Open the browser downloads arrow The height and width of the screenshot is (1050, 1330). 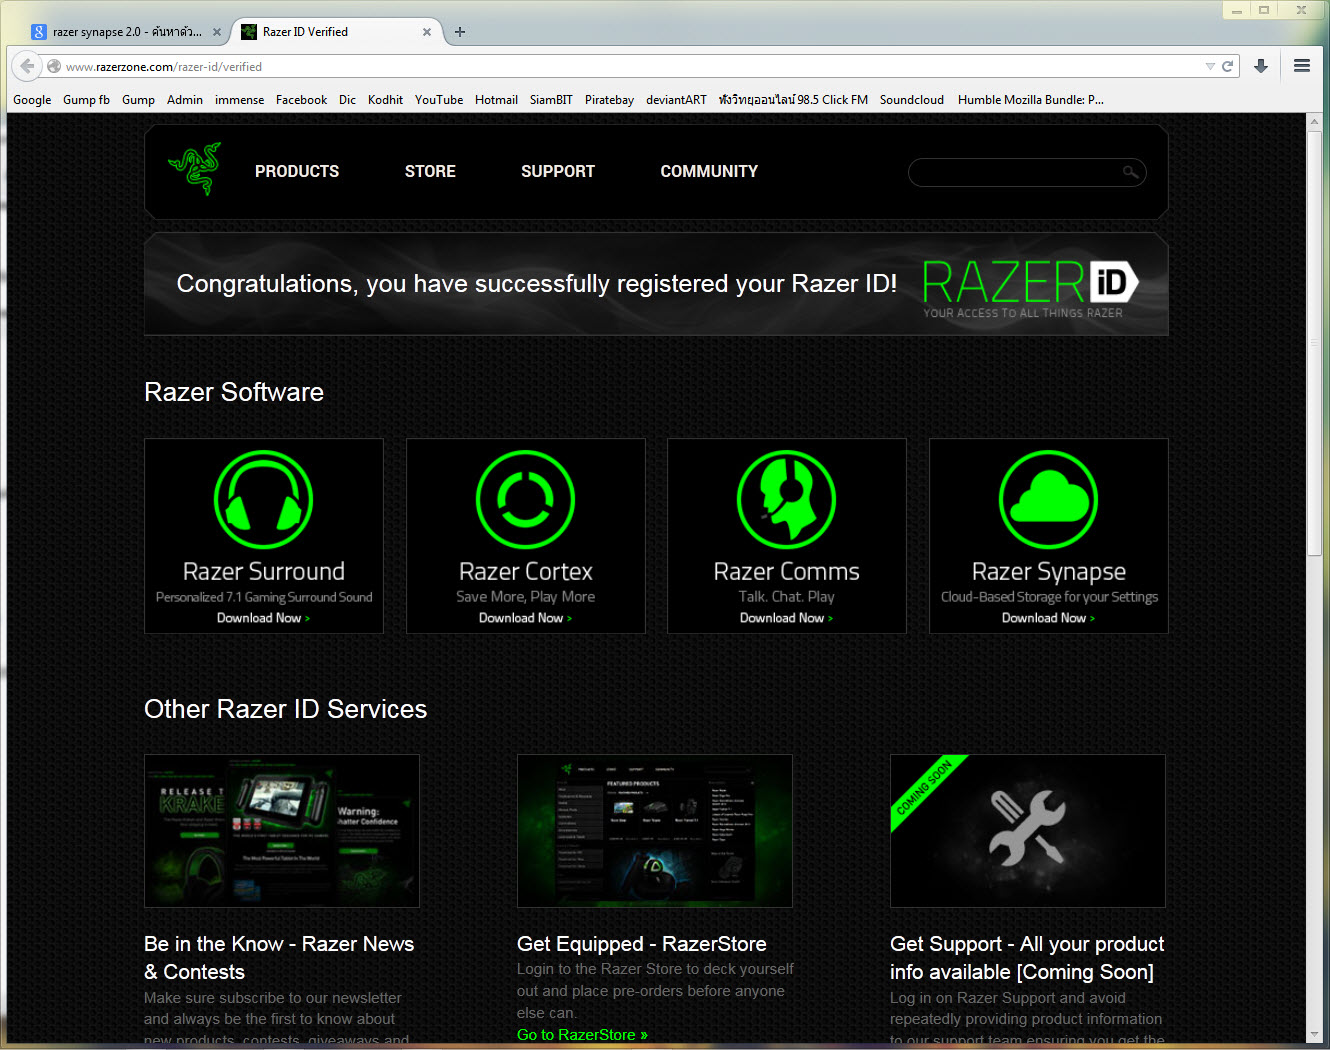[x=1261, y=66]
